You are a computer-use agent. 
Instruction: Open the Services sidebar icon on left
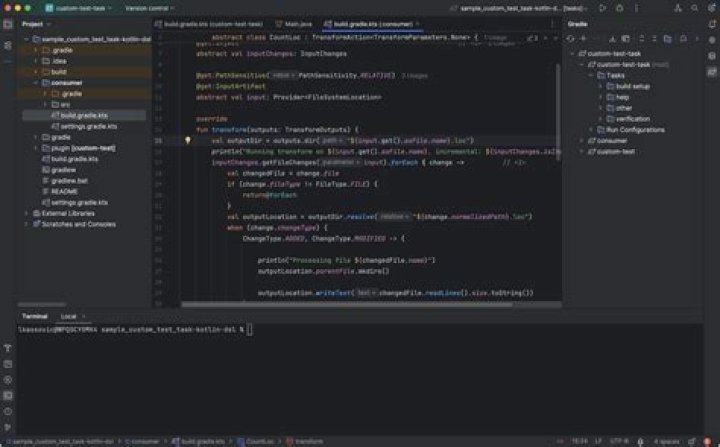pyautogui.click(x=8, y=380)
